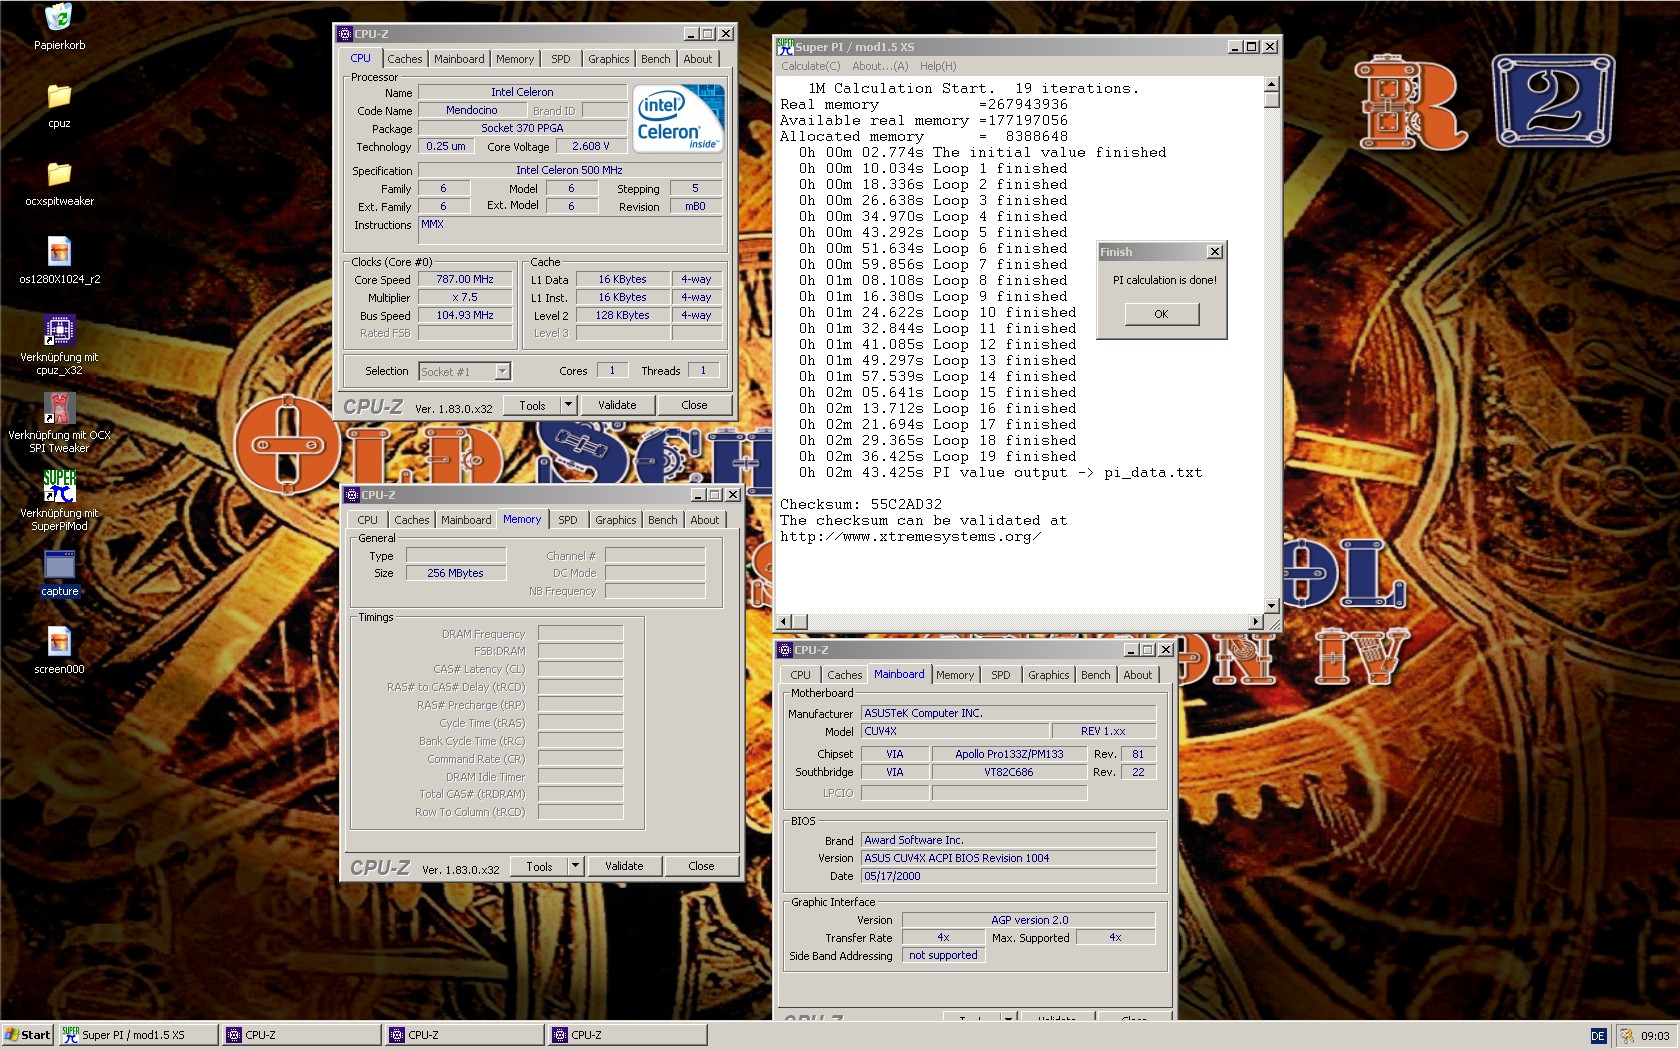1680x1050 pixels.
Task: Expand Tools dropdown arrow in top CPU-Z window
Action: (x=569, y=405)
